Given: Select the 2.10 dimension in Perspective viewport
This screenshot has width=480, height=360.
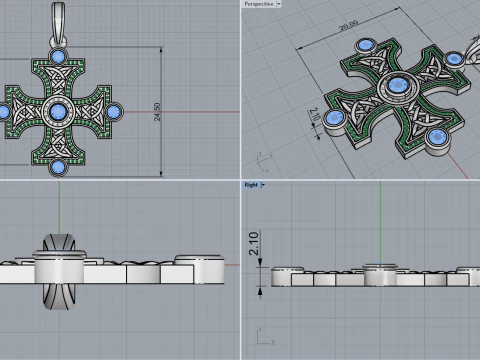Looking at the screenshot, I should [x=315, y=114].
